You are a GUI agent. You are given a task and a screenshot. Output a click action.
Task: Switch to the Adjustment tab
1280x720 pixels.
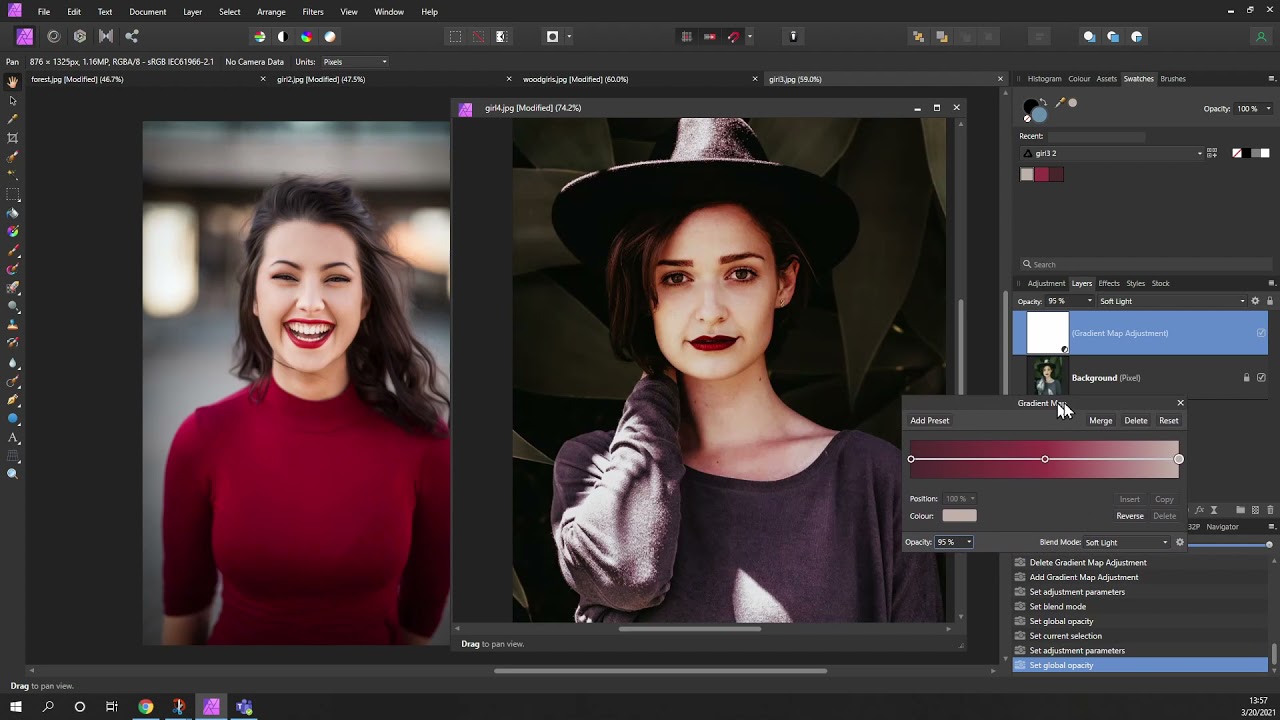1046,283
